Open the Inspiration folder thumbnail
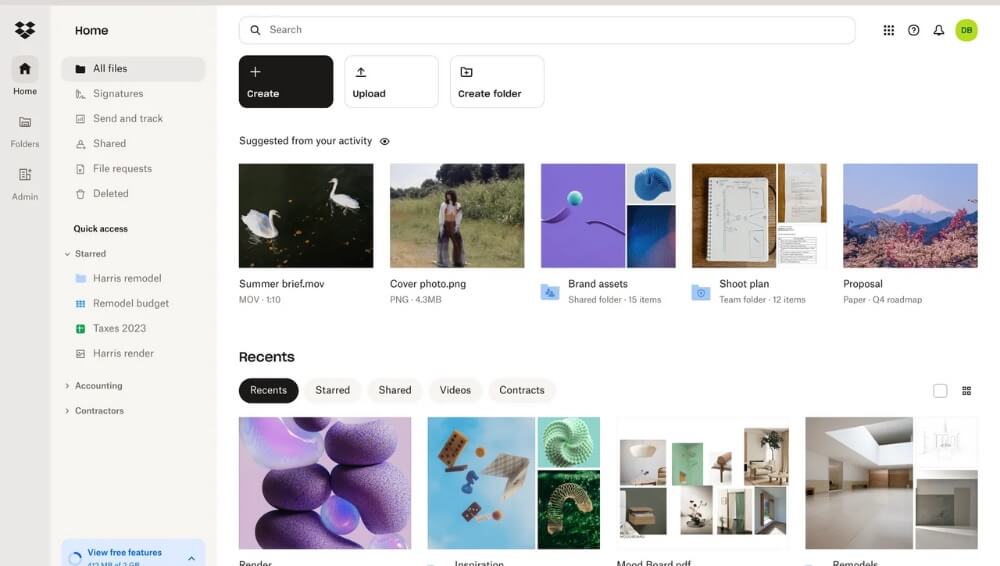 (514, 483)
